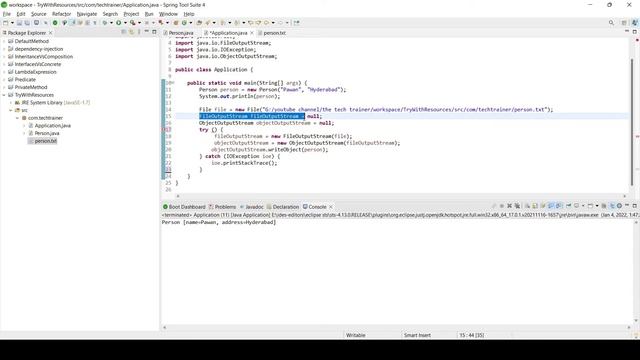Screen dimensions: 640x360
Task: Close the Console view tab
Action: [x=331, y=207]
